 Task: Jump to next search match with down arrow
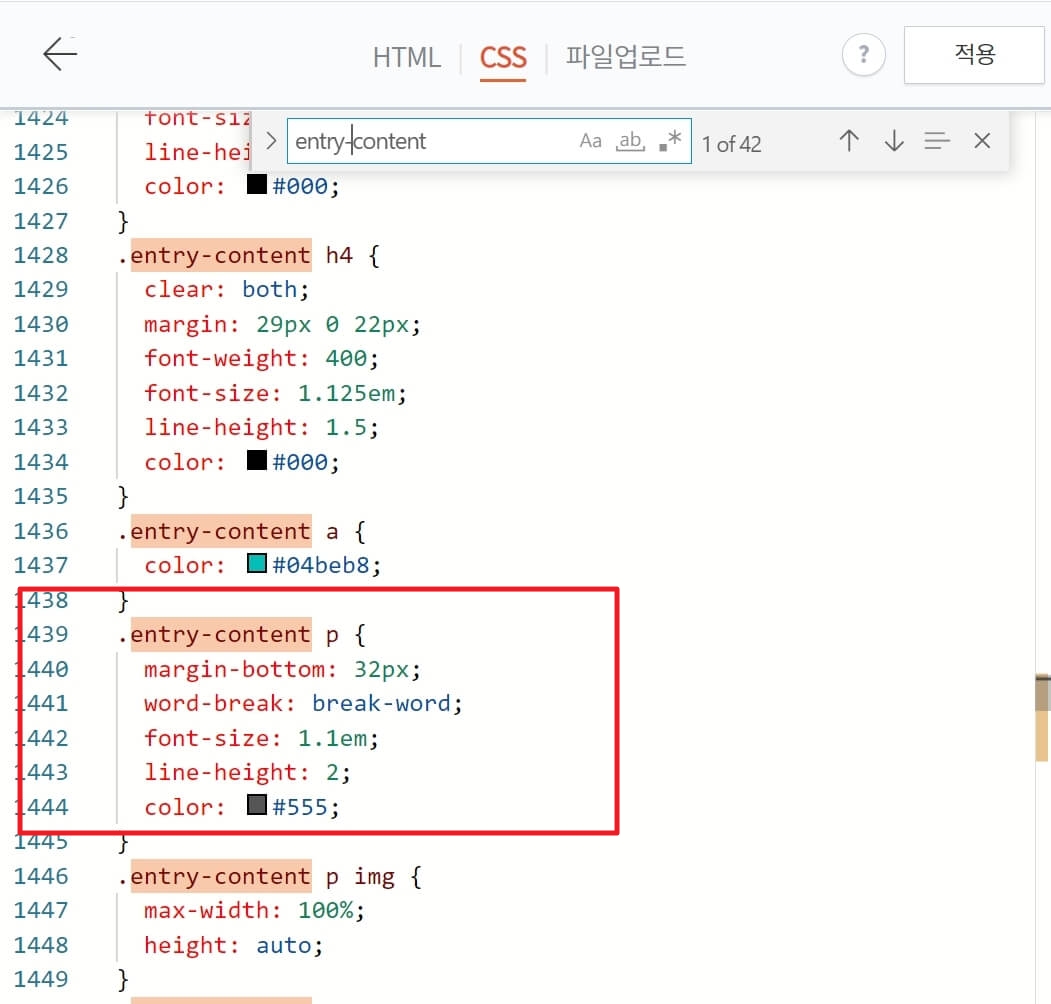tap(893, 141)
